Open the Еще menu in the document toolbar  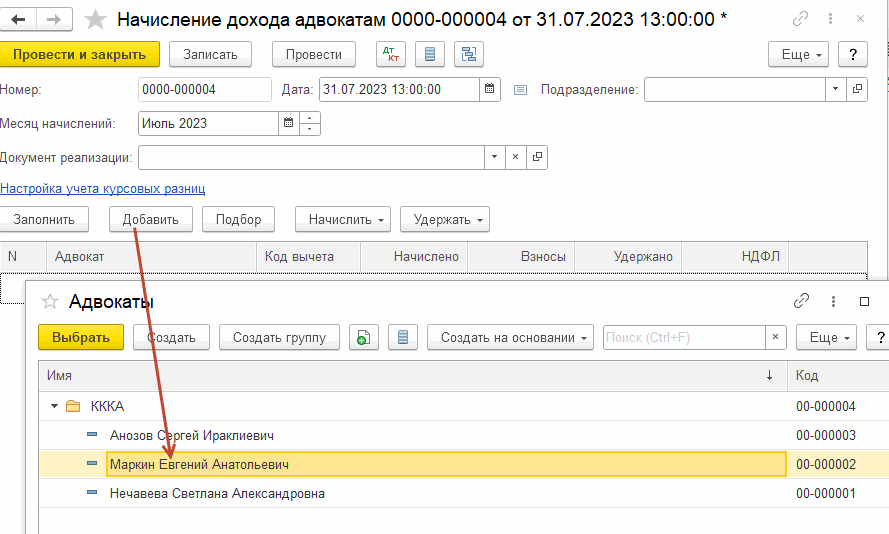[798, 55]
